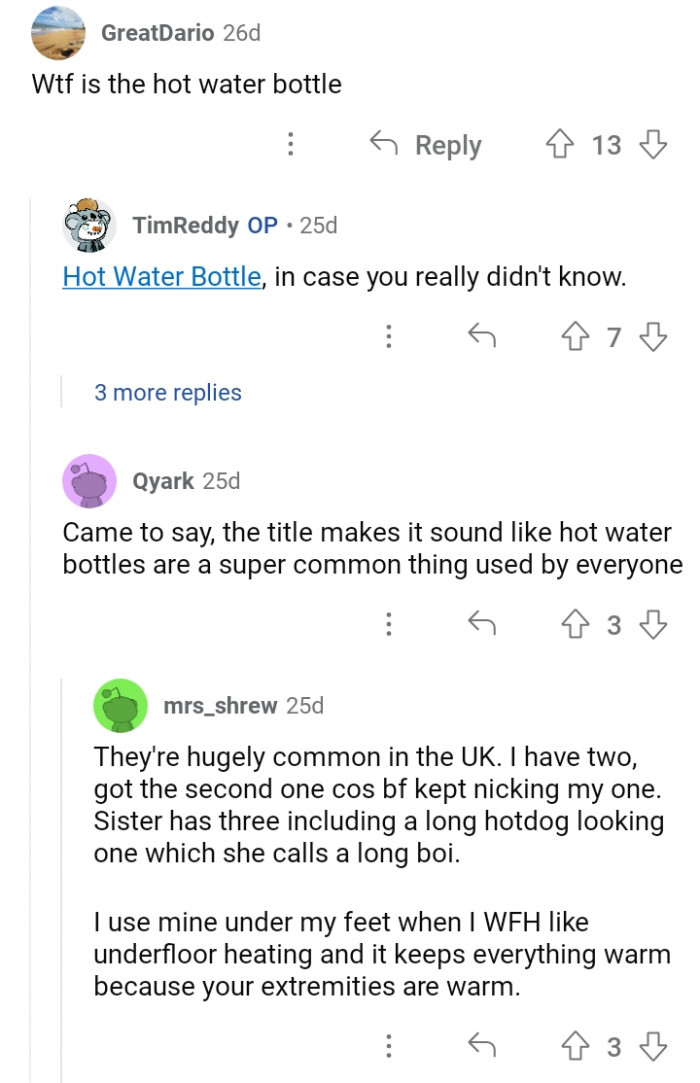700x1083 pixels.
Task: Open the Hot Water Bottle link
Action: (161, 277)
